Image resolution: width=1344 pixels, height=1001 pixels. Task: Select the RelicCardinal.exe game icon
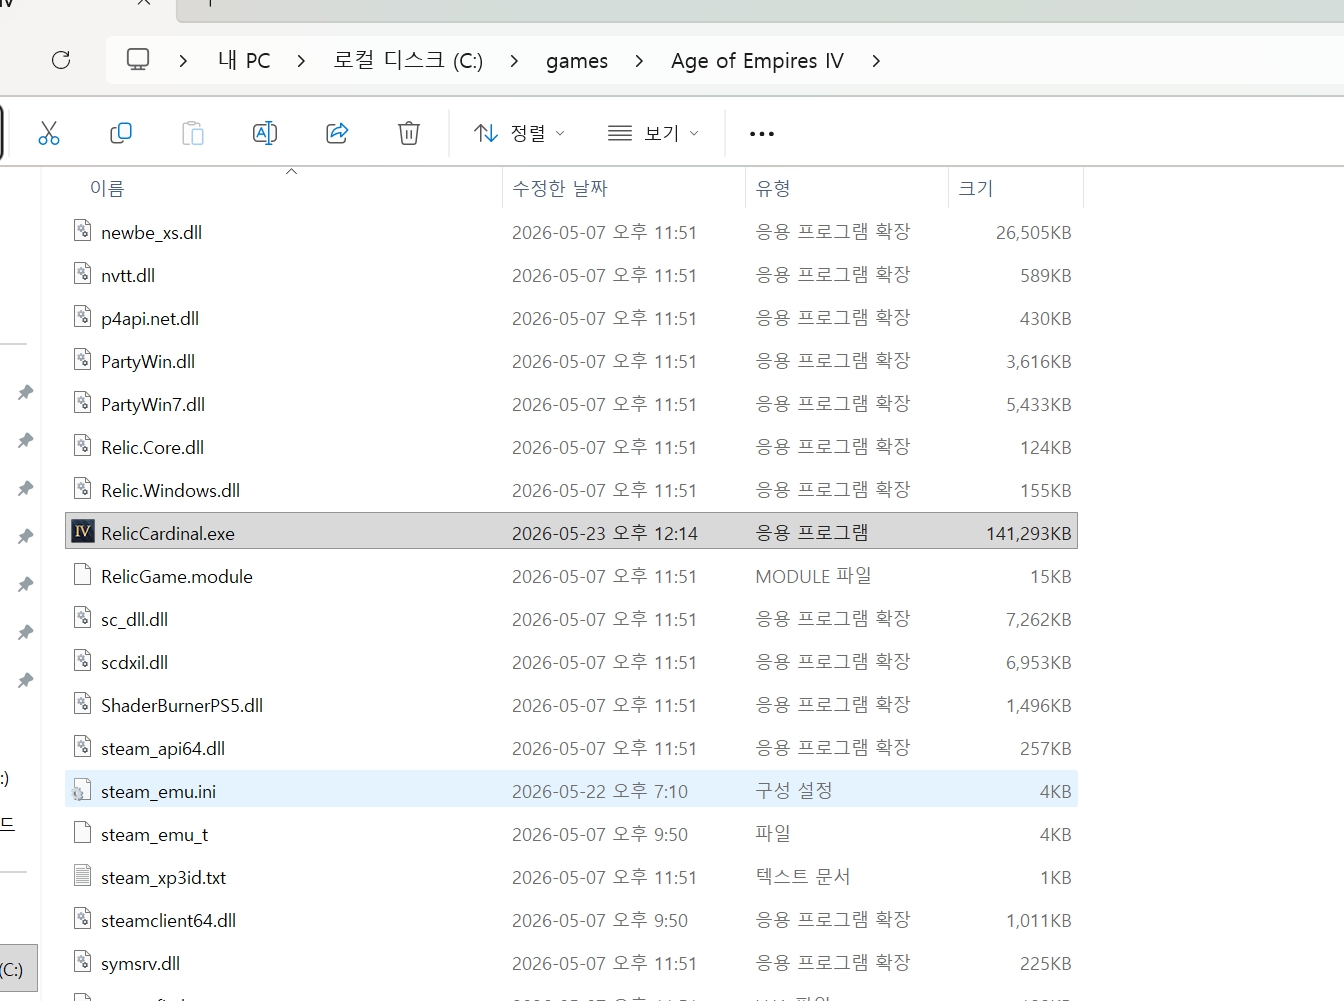click(83, 532)
